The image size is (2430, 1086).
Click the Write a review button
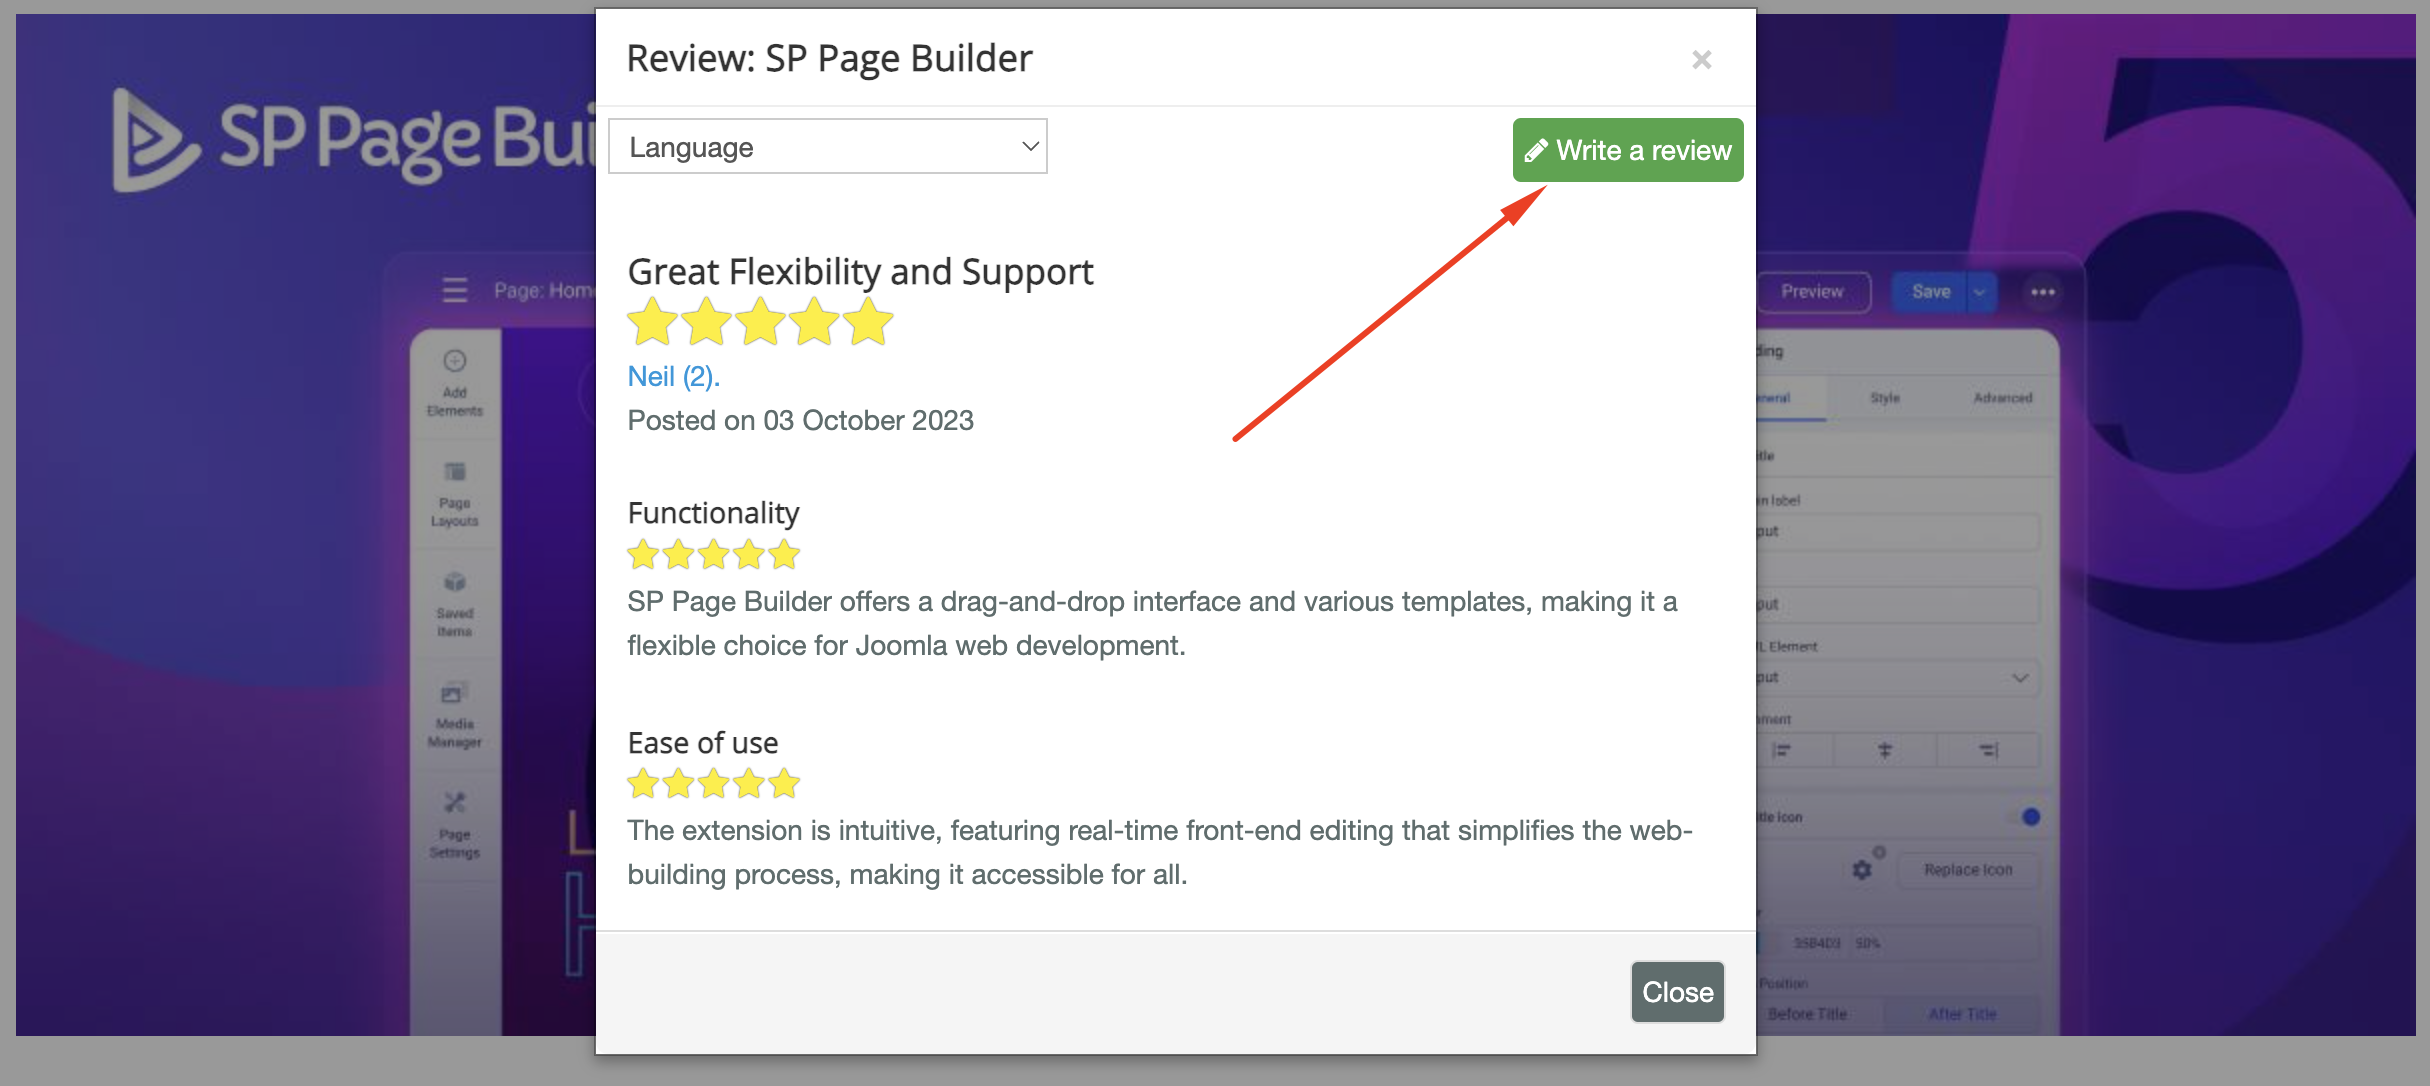[1627, 150]
